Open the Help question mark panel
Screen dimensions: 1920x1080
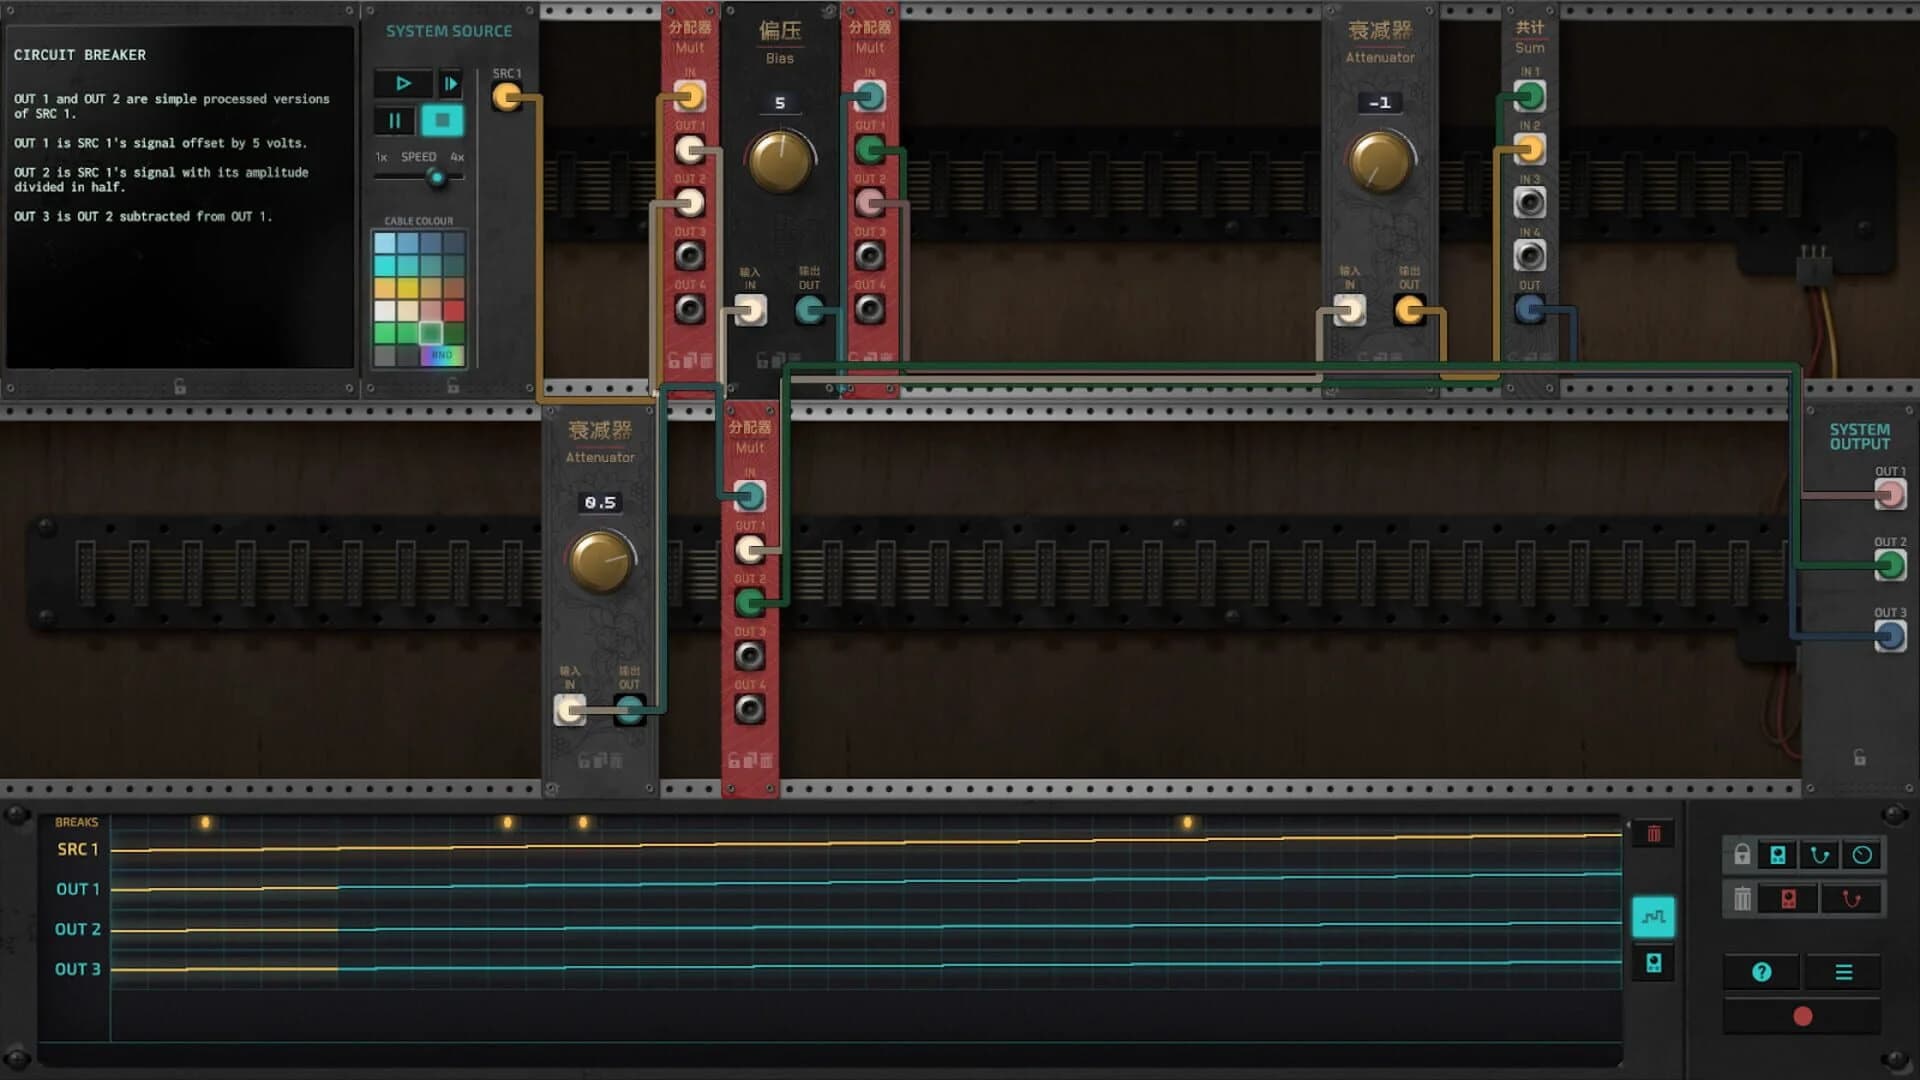(1762, 972)
